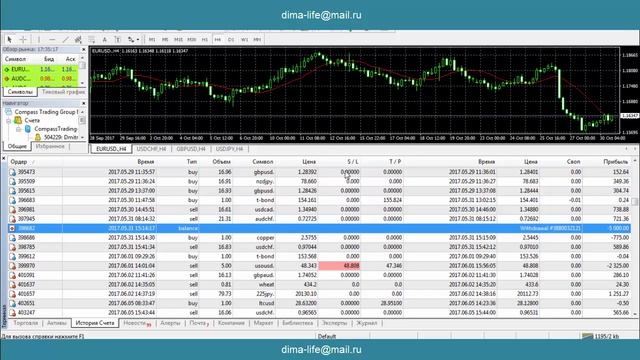Switch chart to M1 timeframe
Viewport: 640px width, 360px height.
(x=152, y=40)
